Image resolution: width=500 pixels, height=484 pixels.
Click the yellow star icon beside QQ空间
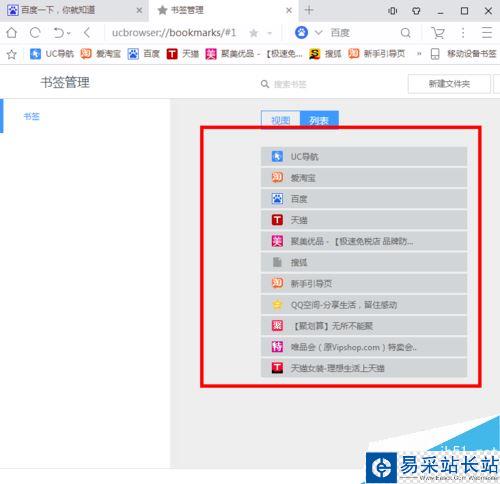[277, 305]
